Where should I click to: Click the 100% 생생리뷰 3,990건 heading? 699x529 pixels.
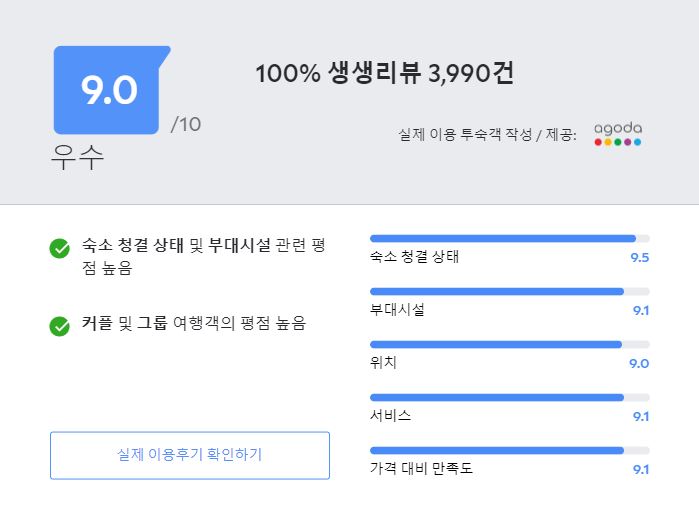coord(385,73)
